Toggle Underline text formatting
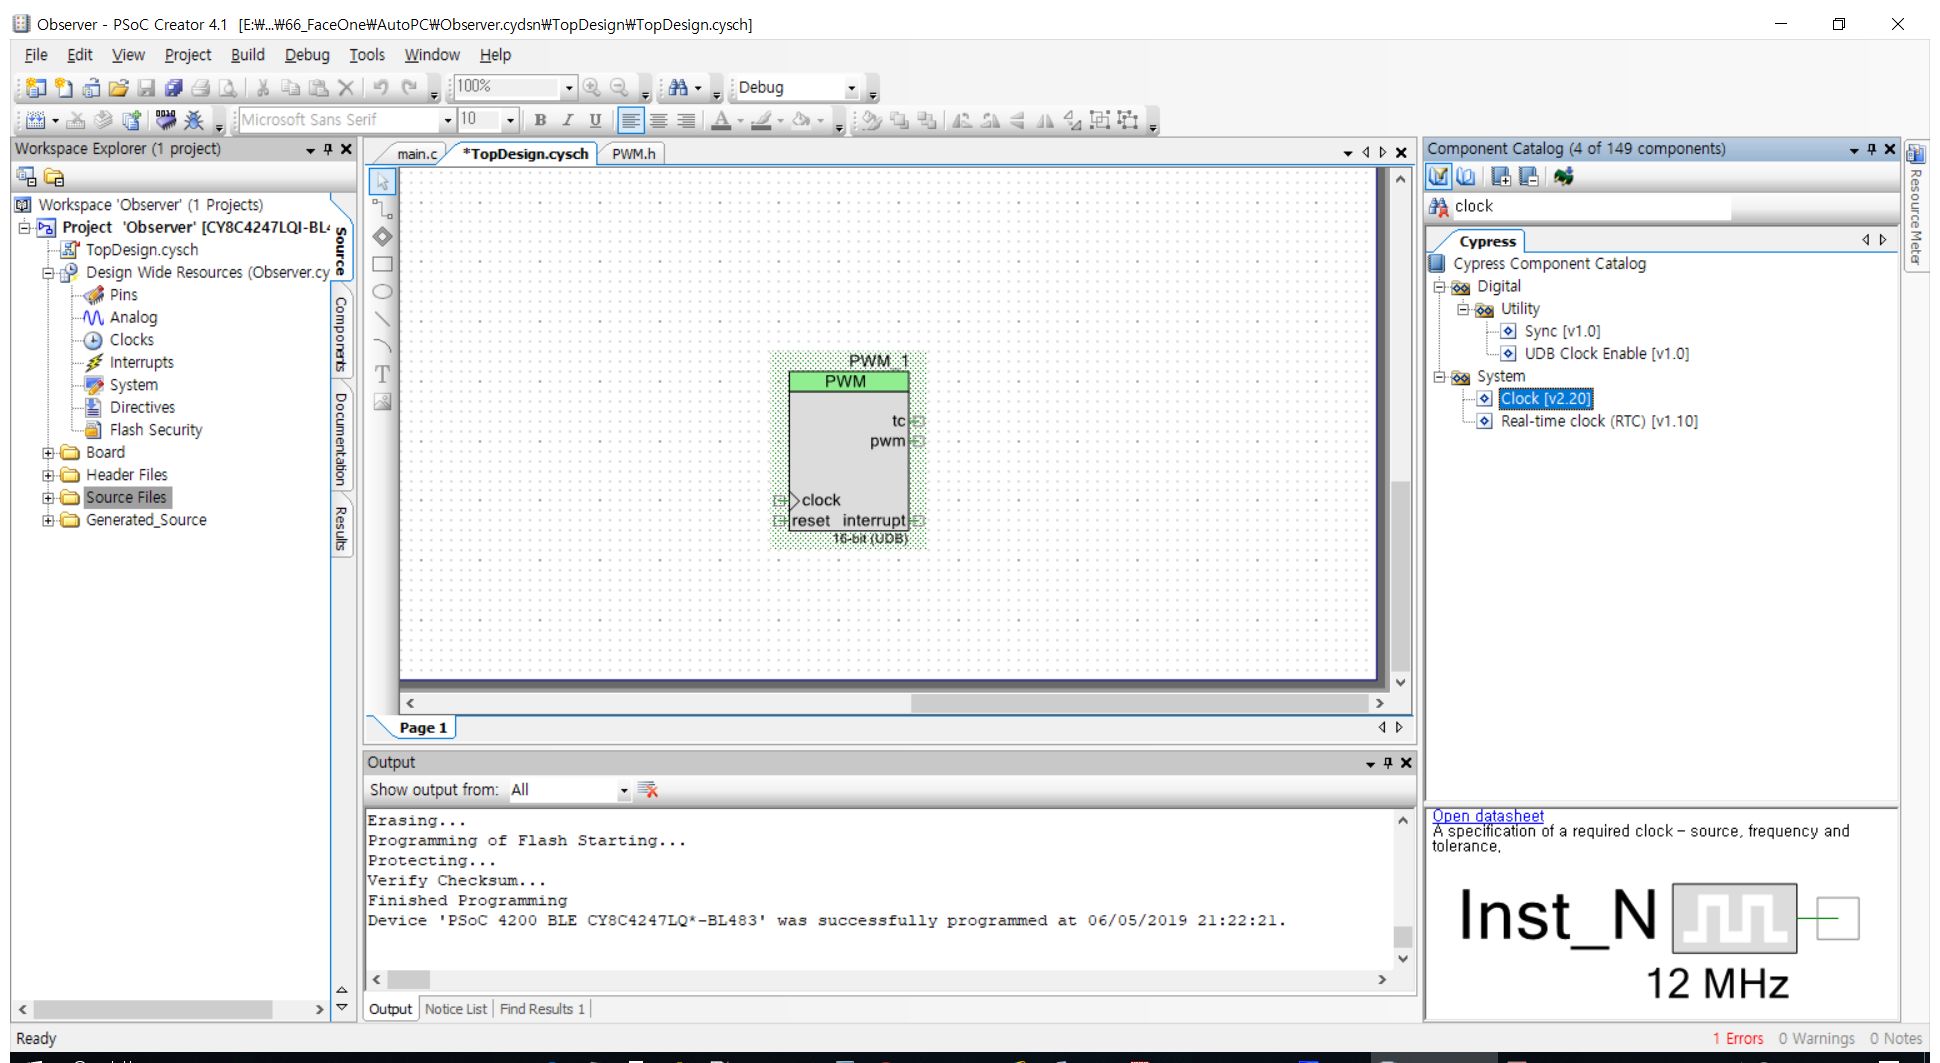This screenshot has height=1063, width=1940. pyautogui.click(x=596, y=120)
